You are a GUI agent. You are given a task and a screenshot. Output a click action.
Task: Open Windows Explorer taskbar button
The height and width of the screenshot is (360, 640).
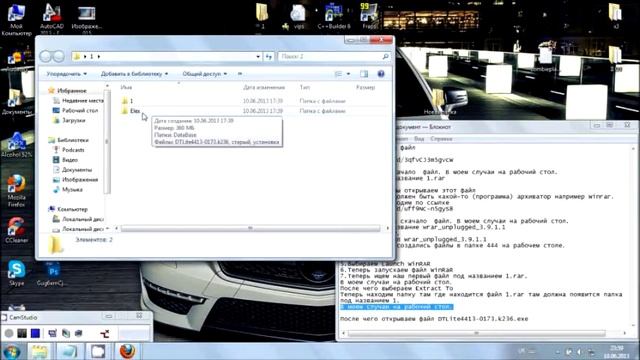[40, 351]
